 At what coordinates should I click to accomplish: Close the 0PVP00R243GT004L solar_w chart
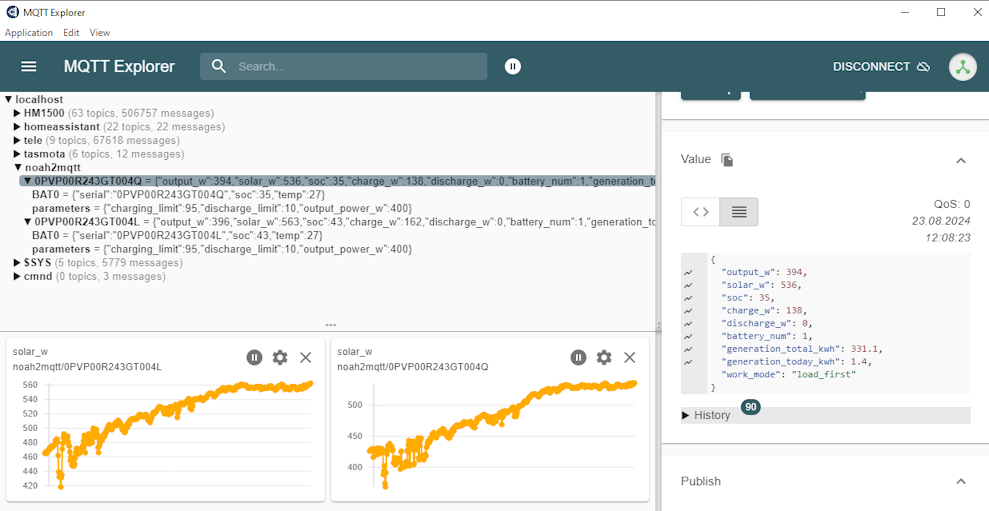(x=306, y=358)
